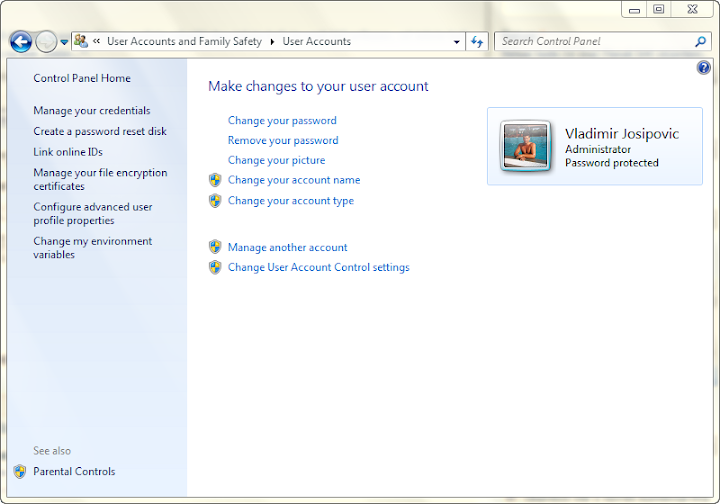The width and height of the screenshot is (720, 504).
Task: Open Change my environment variables
Action: pos(92,248)
